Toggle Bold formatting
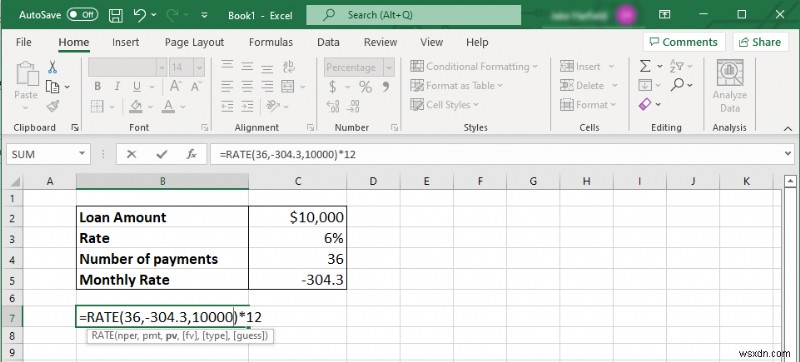Screen dimensions: 800x362 [97, 86]
